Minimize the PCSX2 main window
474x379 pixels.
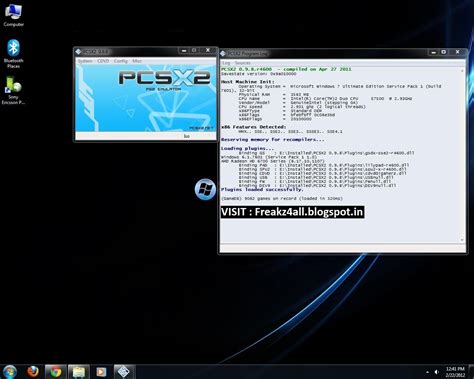(184, 51)
